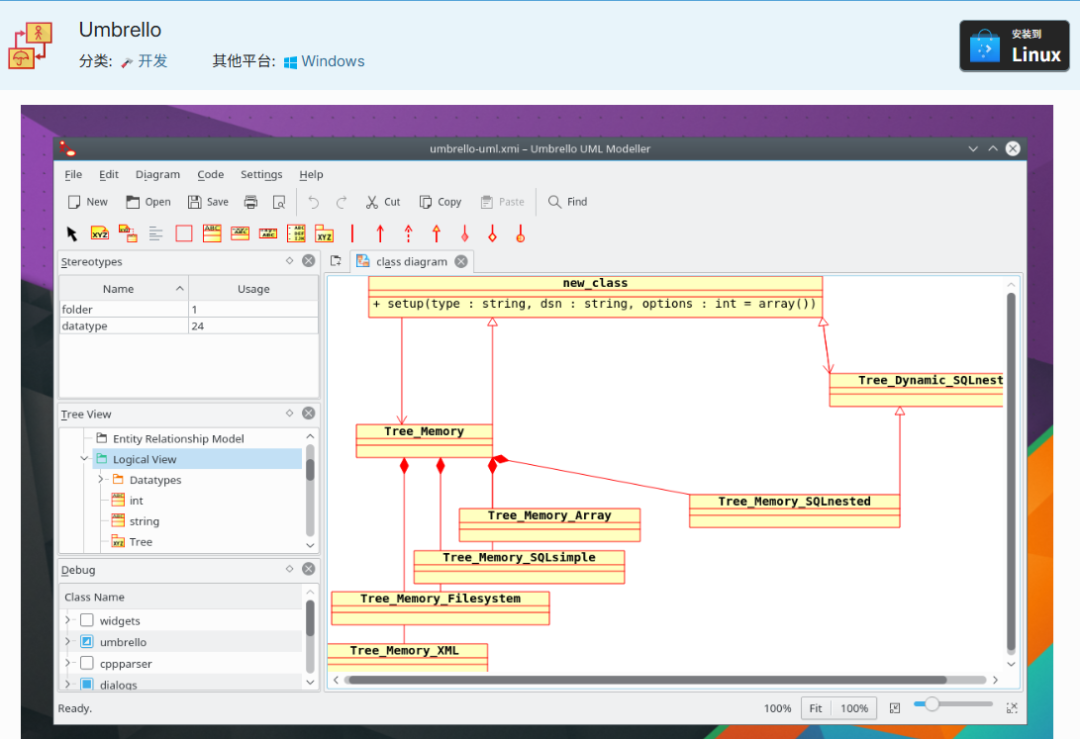Close the Debug panel
The width and height of the screenshot is (1080, 739).
309,568
